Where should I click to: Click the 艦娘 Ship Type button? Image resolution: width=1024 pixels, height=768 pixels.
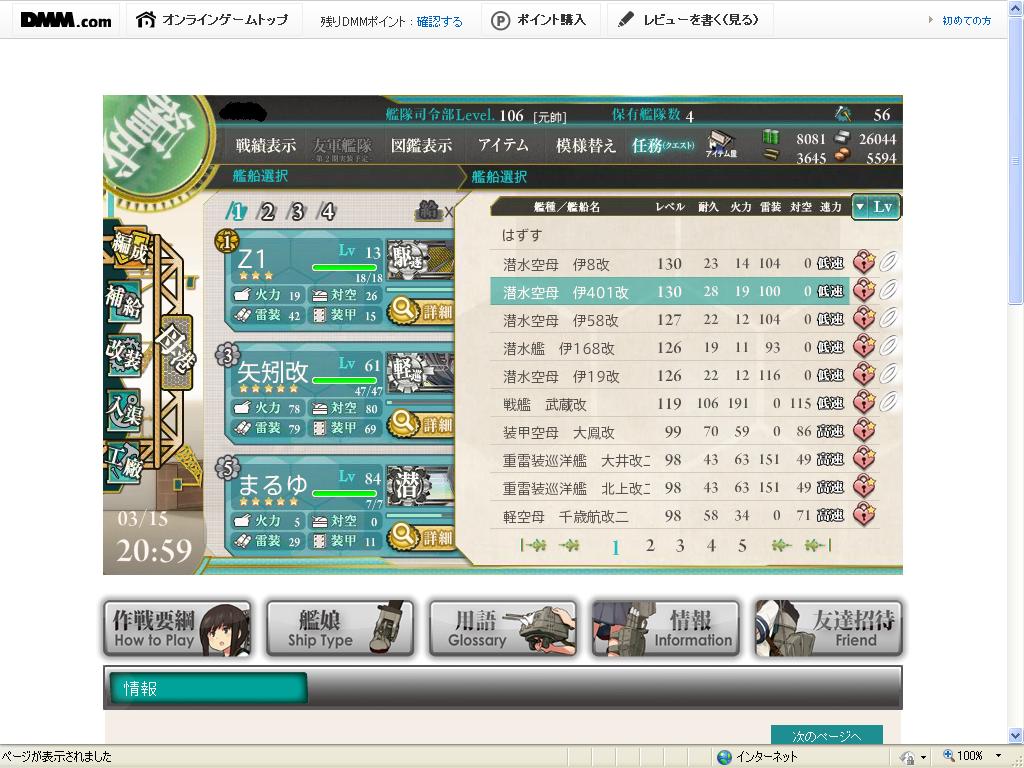tap(340, 628)
